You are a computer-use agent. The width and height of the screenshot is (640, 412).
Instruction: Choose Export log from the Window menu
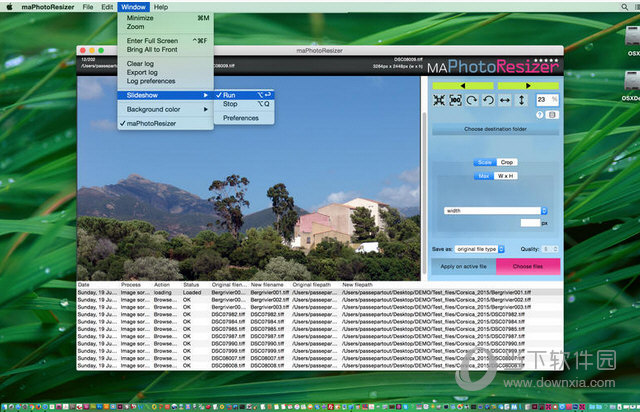pos(165,73)
